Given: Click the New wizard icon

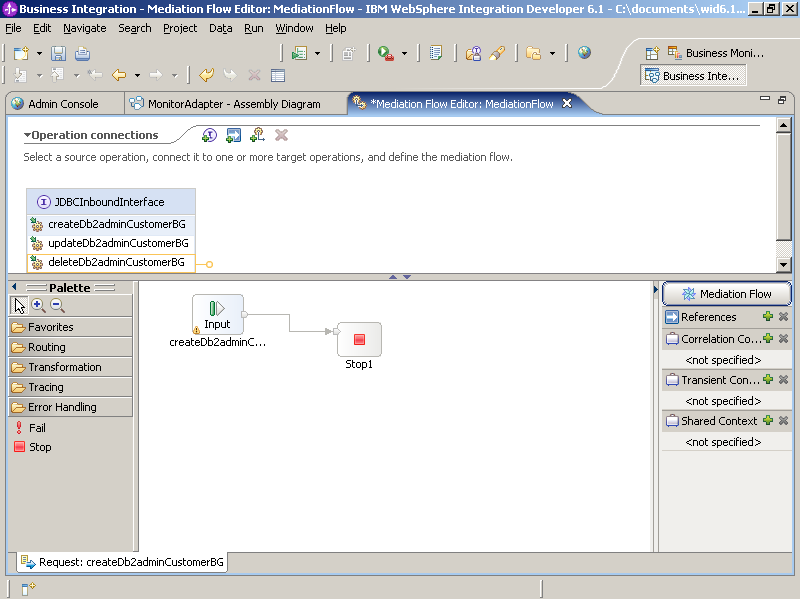Looking at the screenshot, I should [x=21, y=54].
